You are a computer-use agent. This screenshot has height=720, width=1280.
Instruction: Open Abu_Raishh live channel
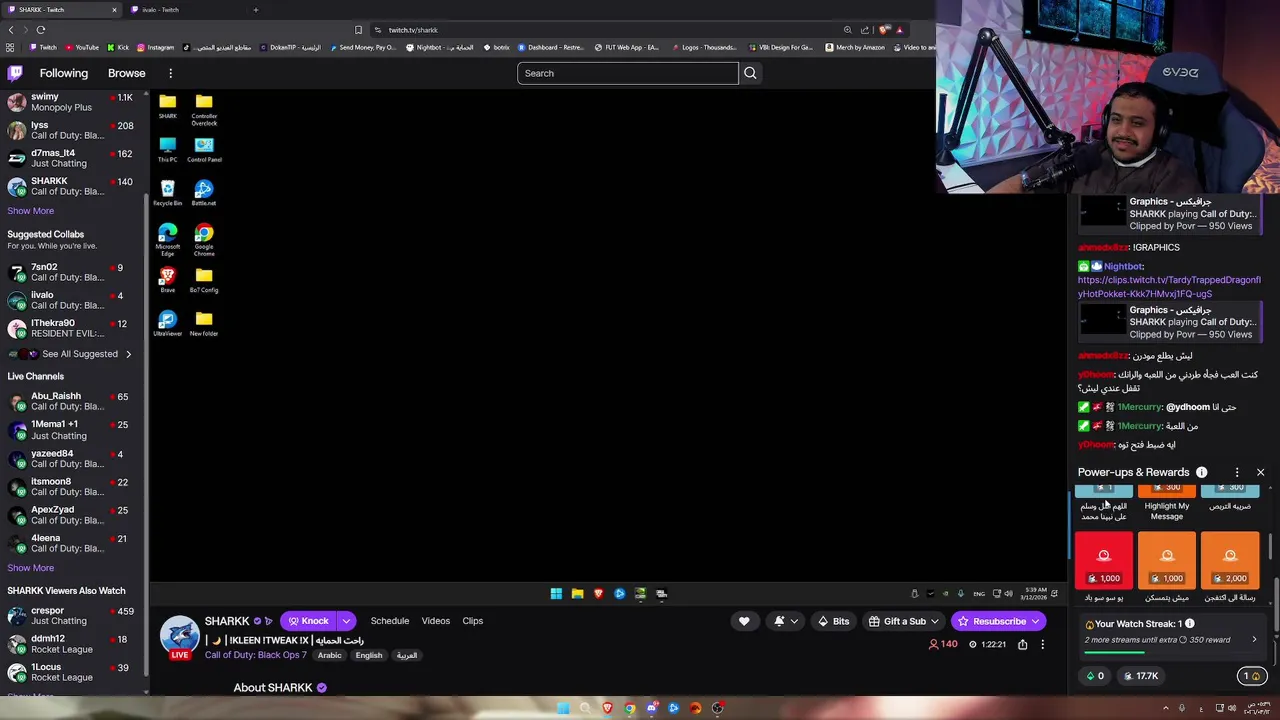click(x=72, y=401)
